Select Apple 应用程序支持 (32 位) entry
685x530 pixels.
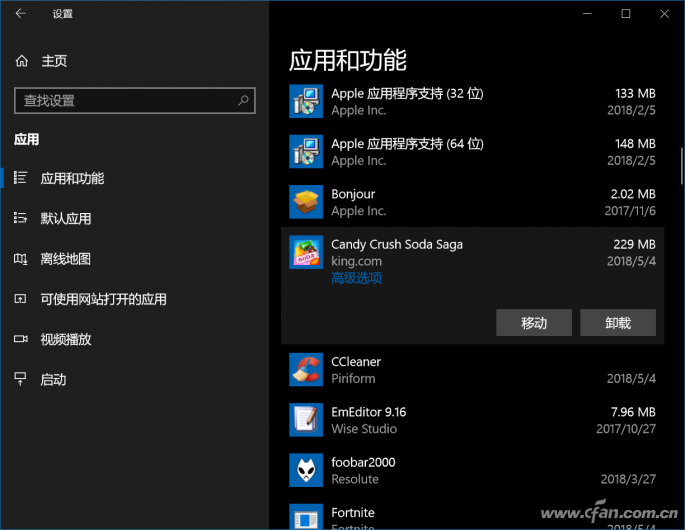click(x=407, y=94)
